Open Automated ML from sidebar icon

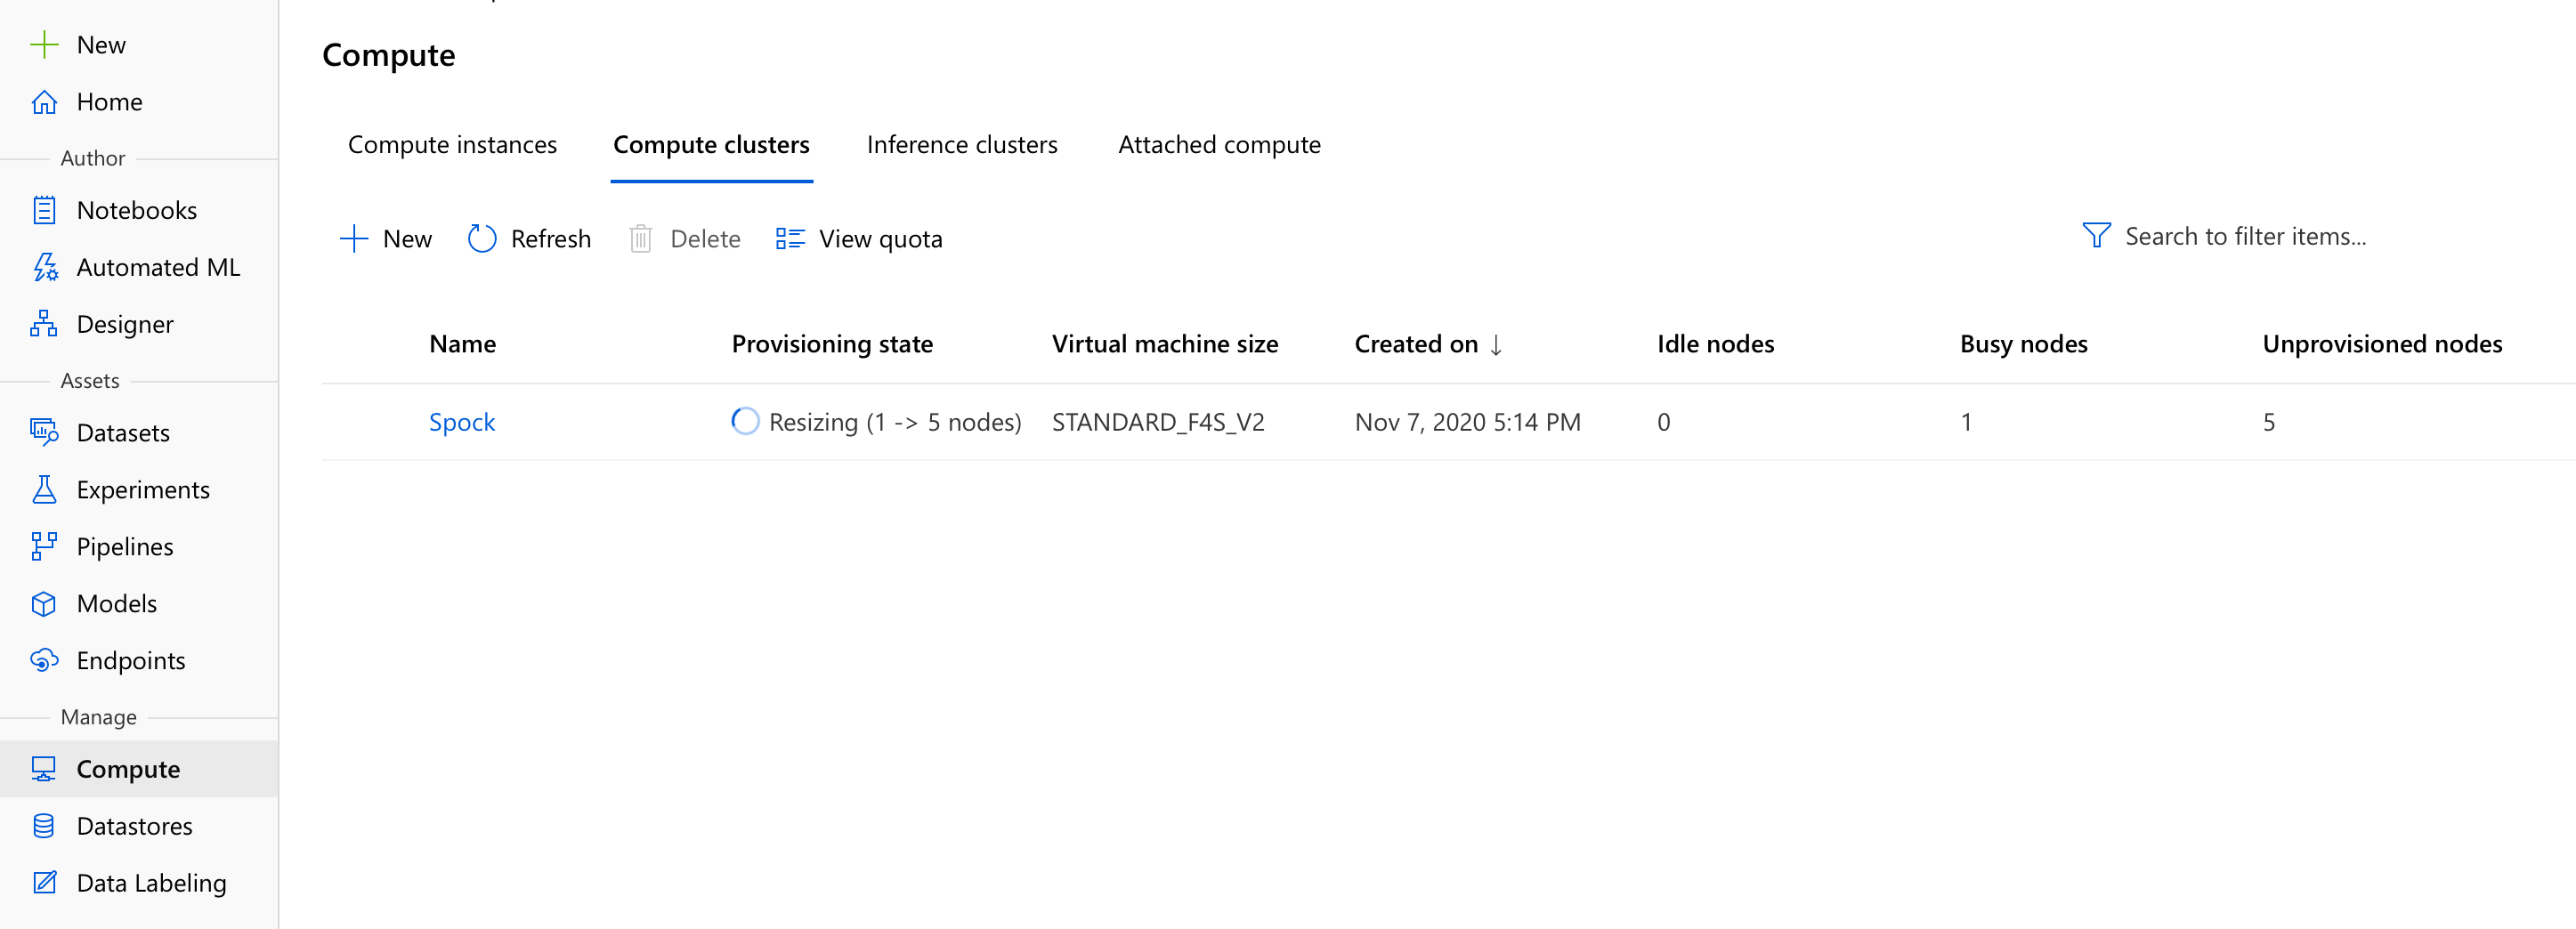click(x=45, y=267)
